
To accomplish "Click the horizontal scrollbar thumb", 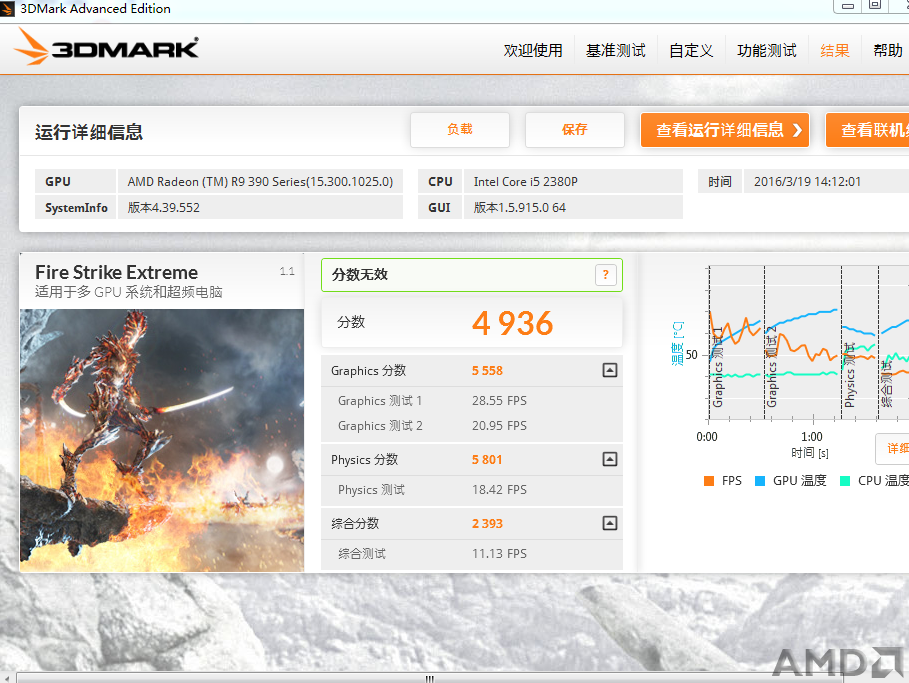I will tap(429, 678).
